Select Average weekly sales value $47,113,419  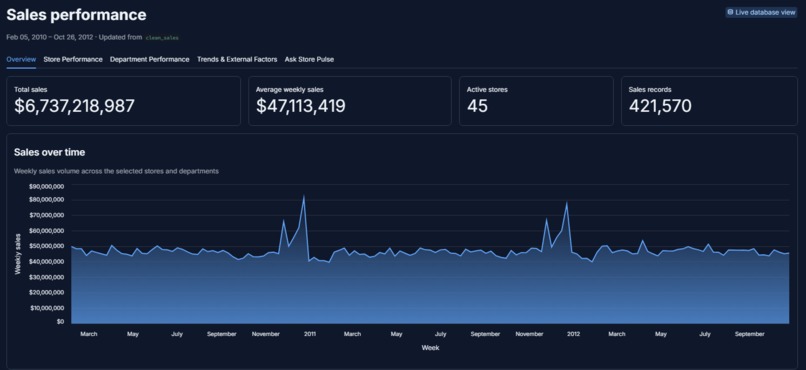tap(301, 106)
